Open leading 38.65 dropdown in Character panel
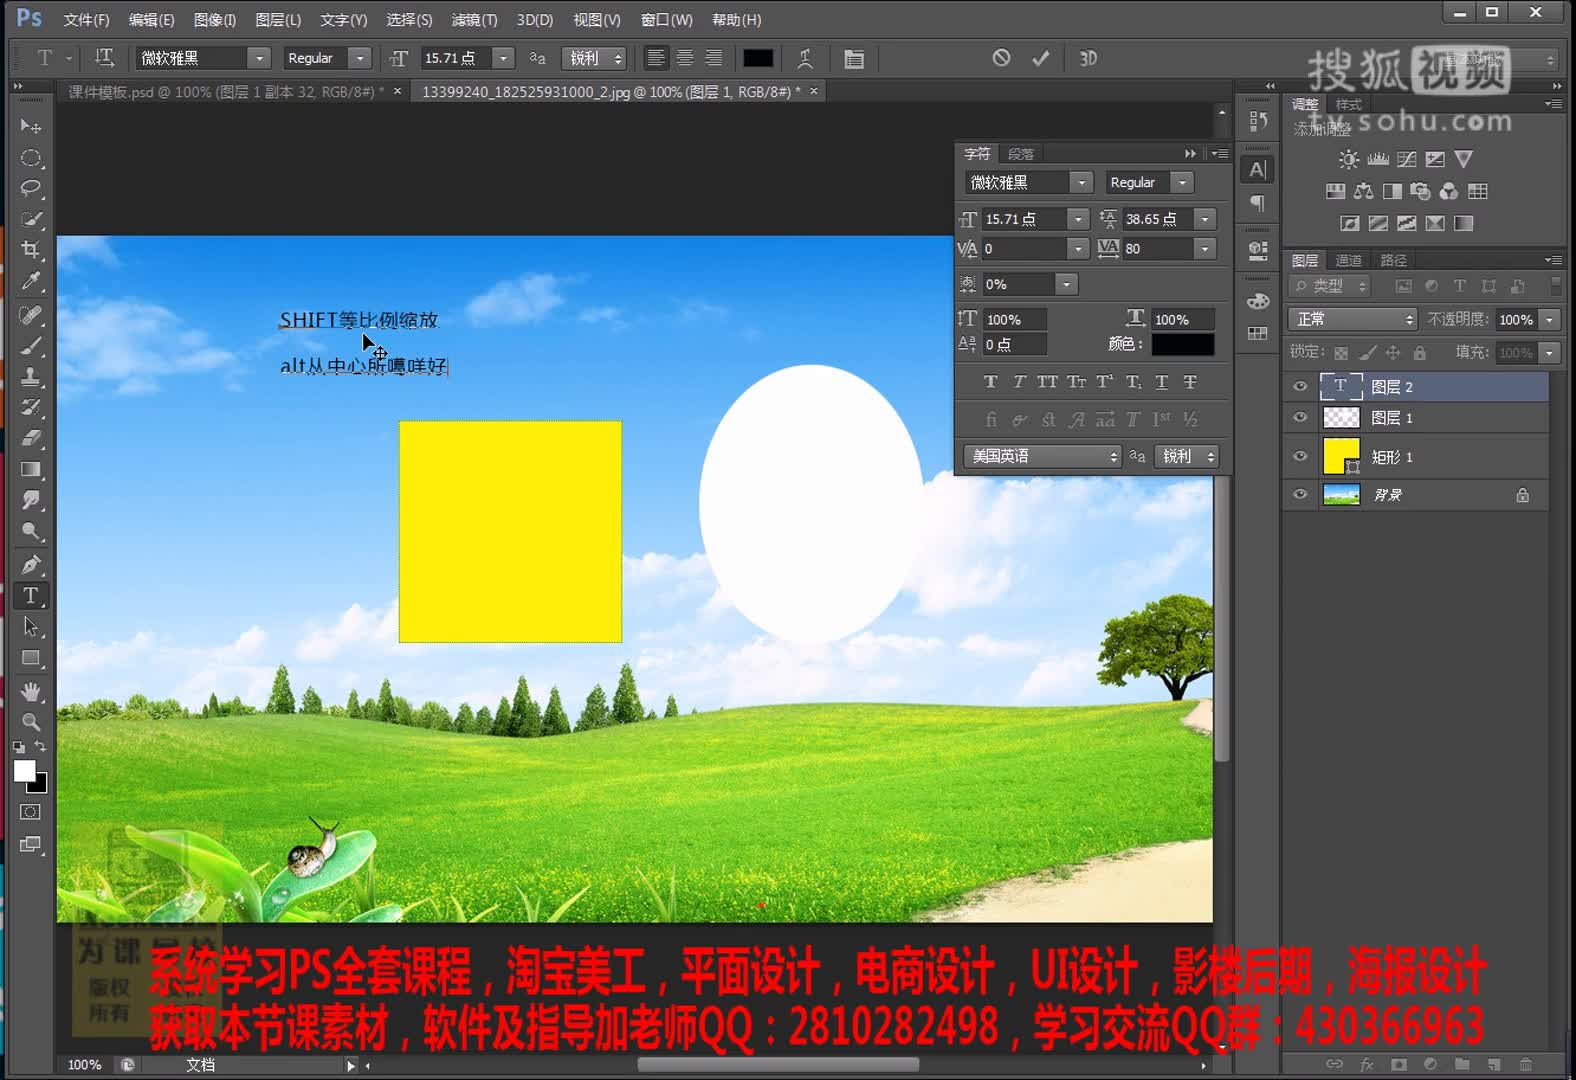The image size is (1576, 1080). (1205, 219)
